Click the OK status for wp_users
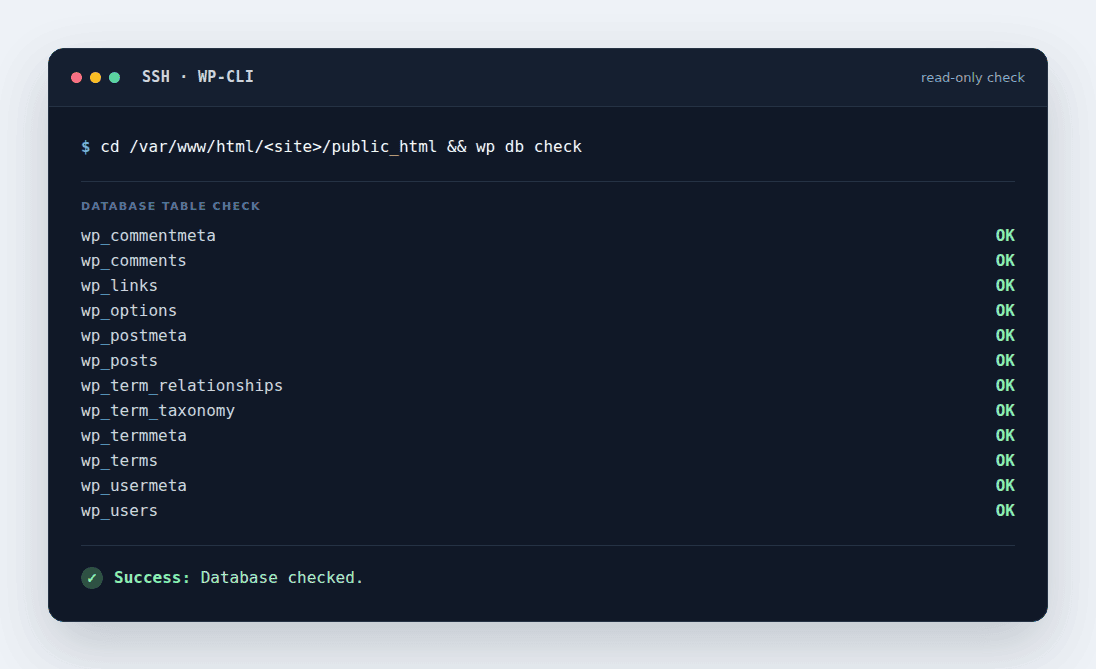The width and height of the screenshot is (1096, 669). 1005,511
